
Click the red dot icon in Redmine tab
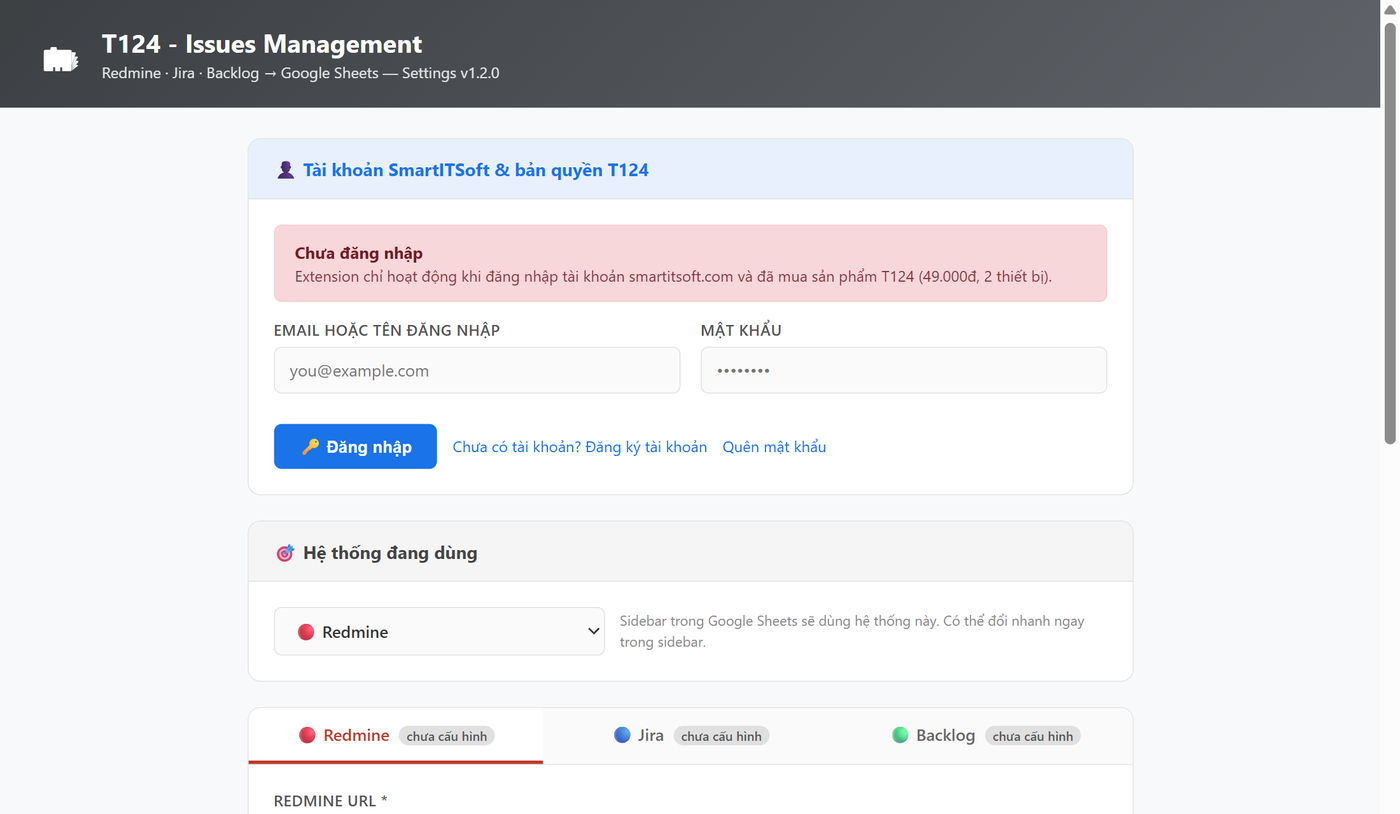click(x=307, y=735)
